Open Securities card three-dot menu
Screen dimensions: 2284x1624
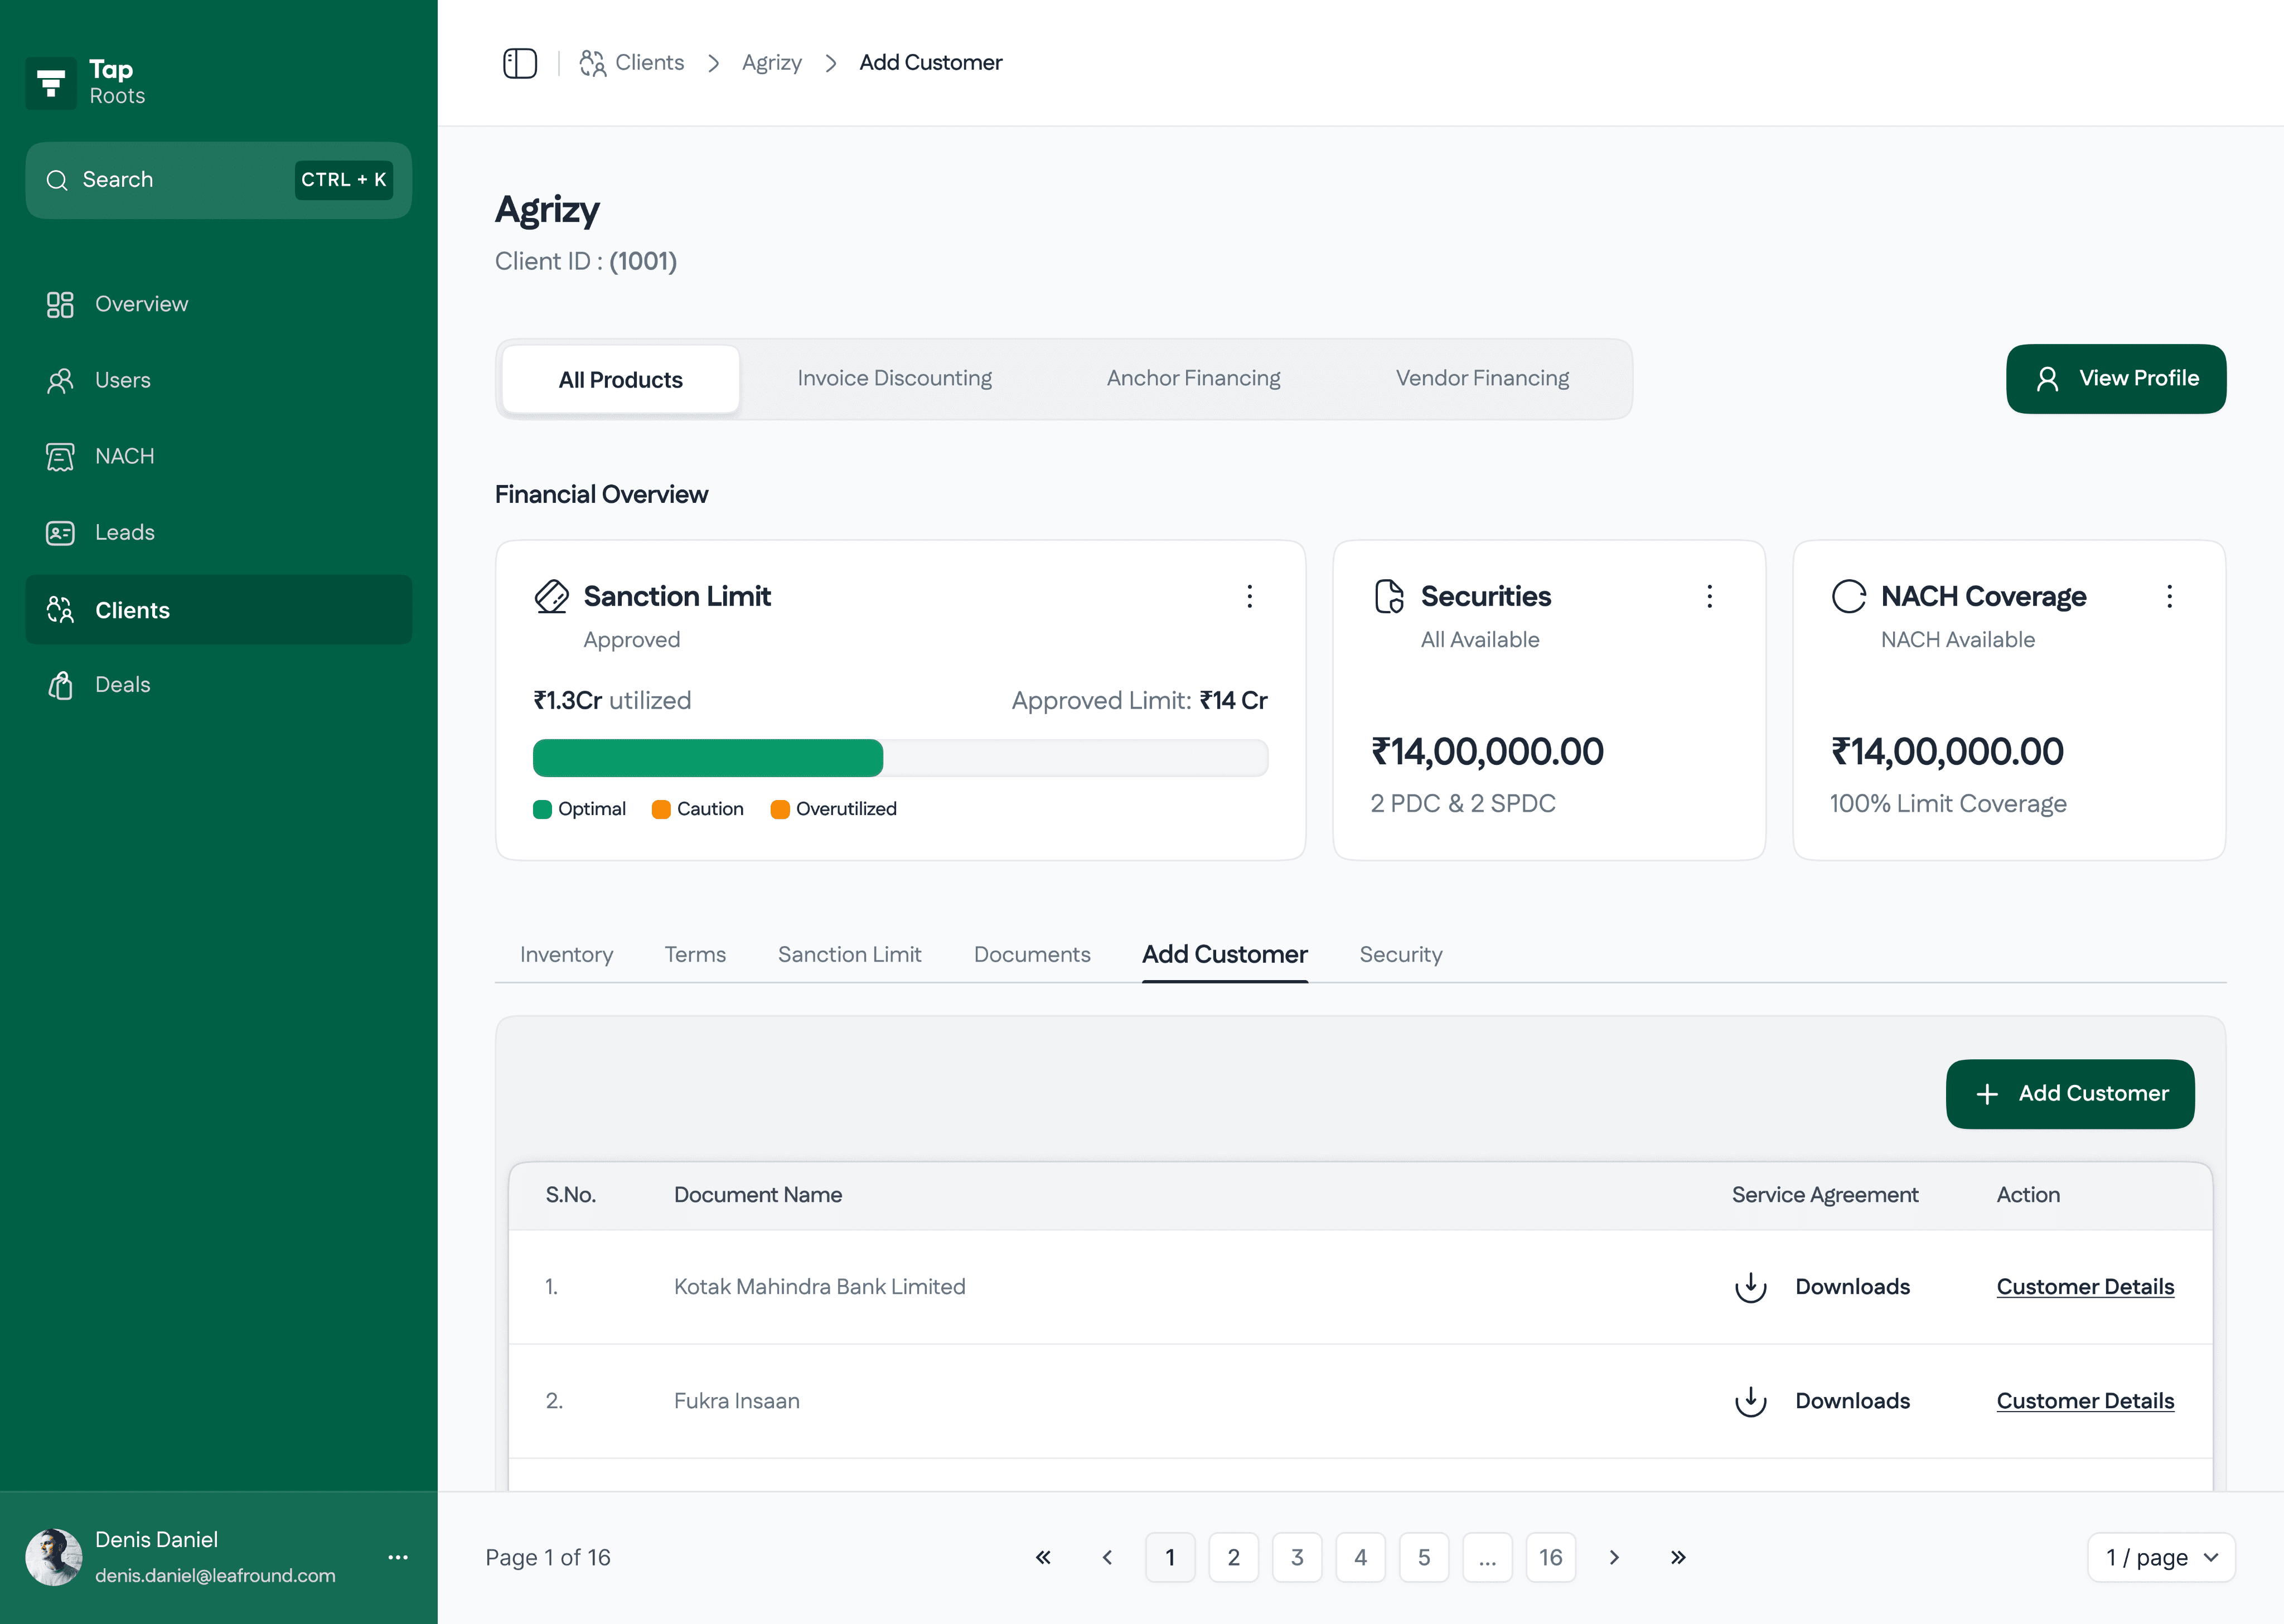point(1709,597)
